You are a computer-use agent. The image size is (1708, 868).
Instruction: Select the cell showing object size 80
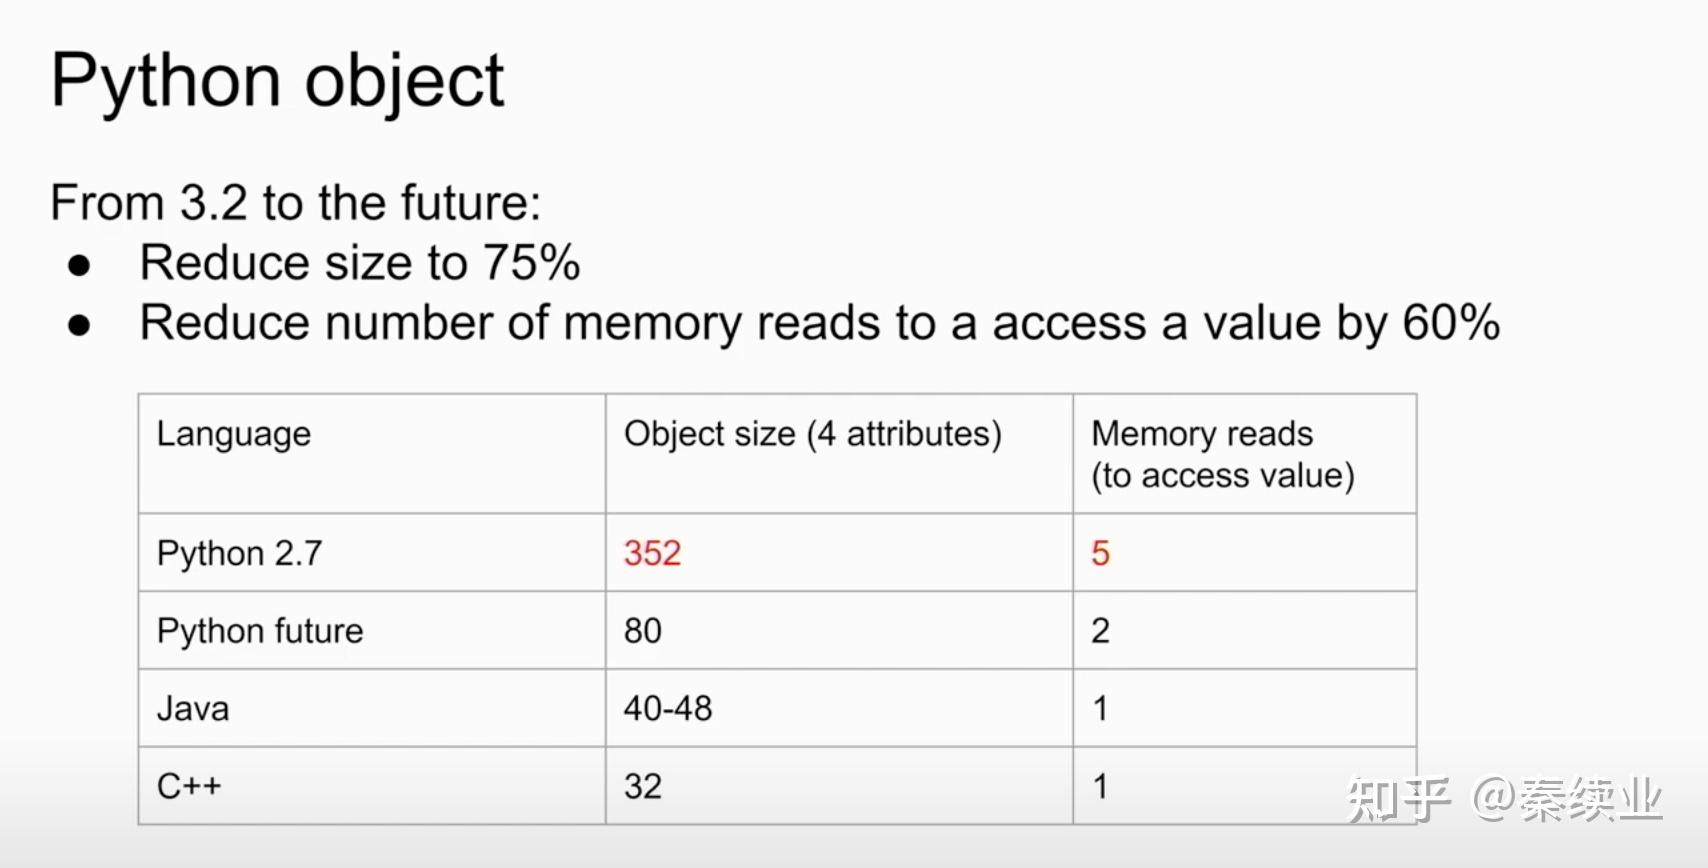[643, 631]
